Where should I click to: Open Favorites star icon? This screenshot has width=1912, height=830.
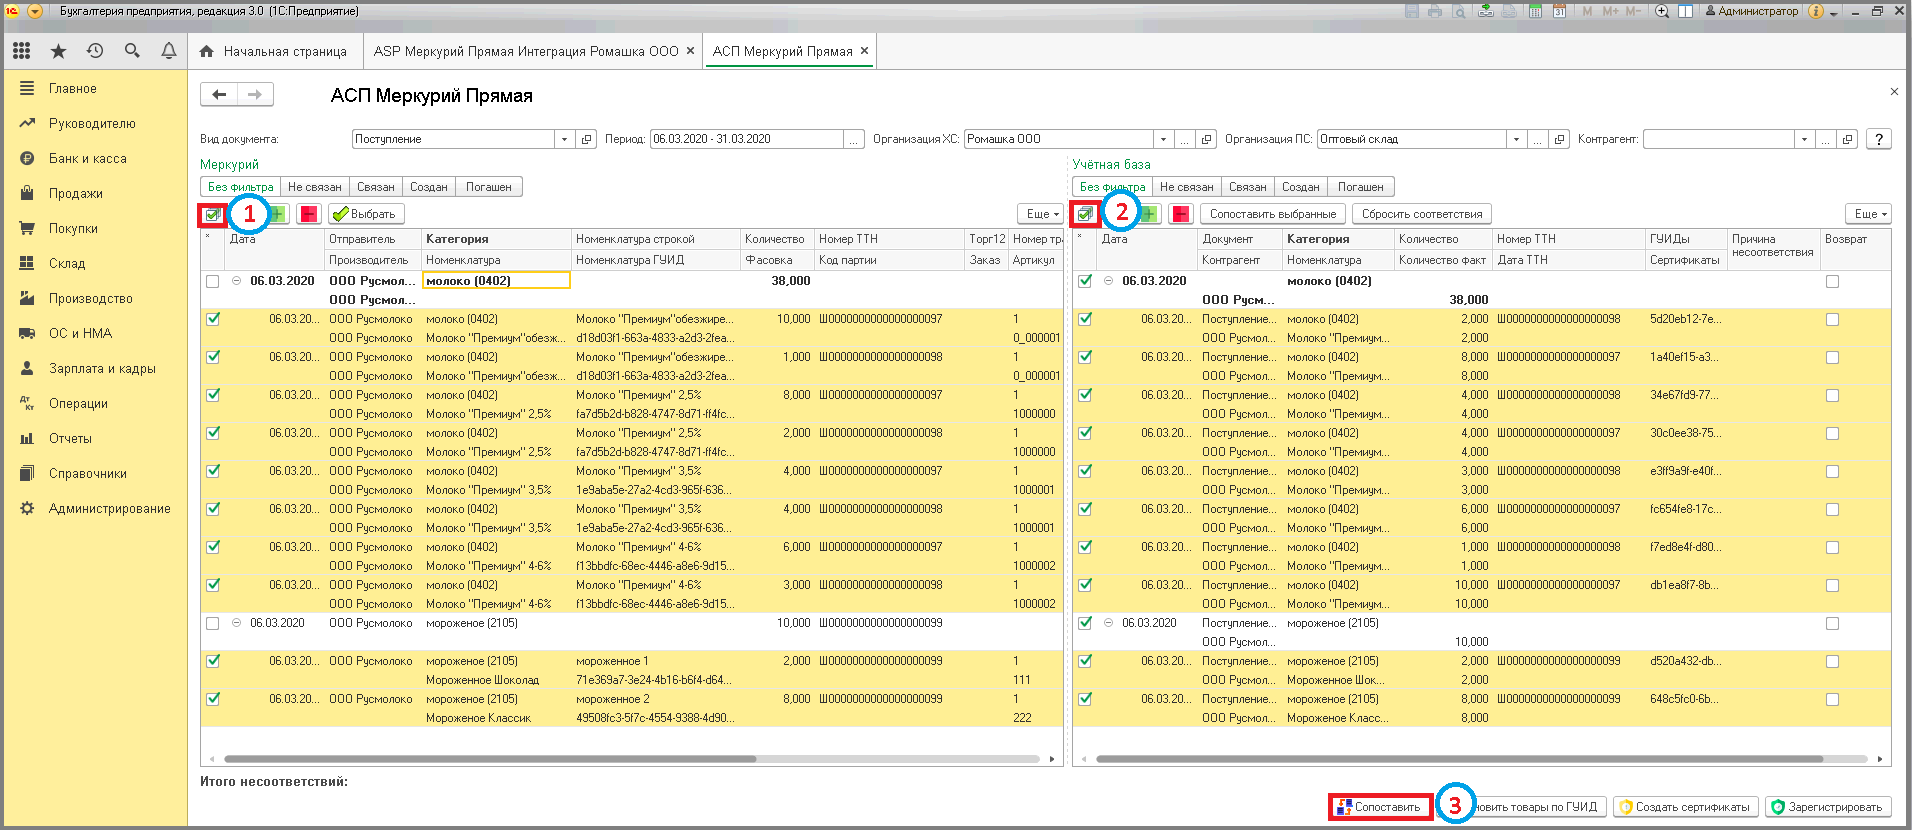point(58,51)
